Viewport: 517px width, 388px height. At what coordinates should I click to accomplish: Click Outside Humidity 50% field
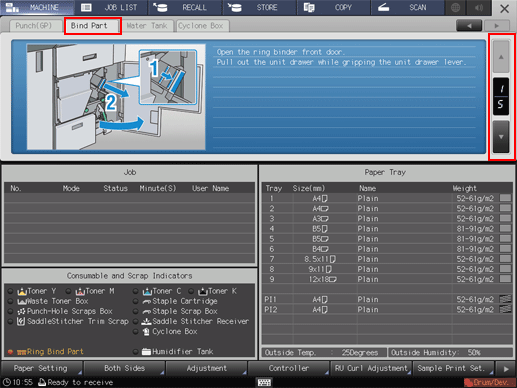click(x=451, y=353)
